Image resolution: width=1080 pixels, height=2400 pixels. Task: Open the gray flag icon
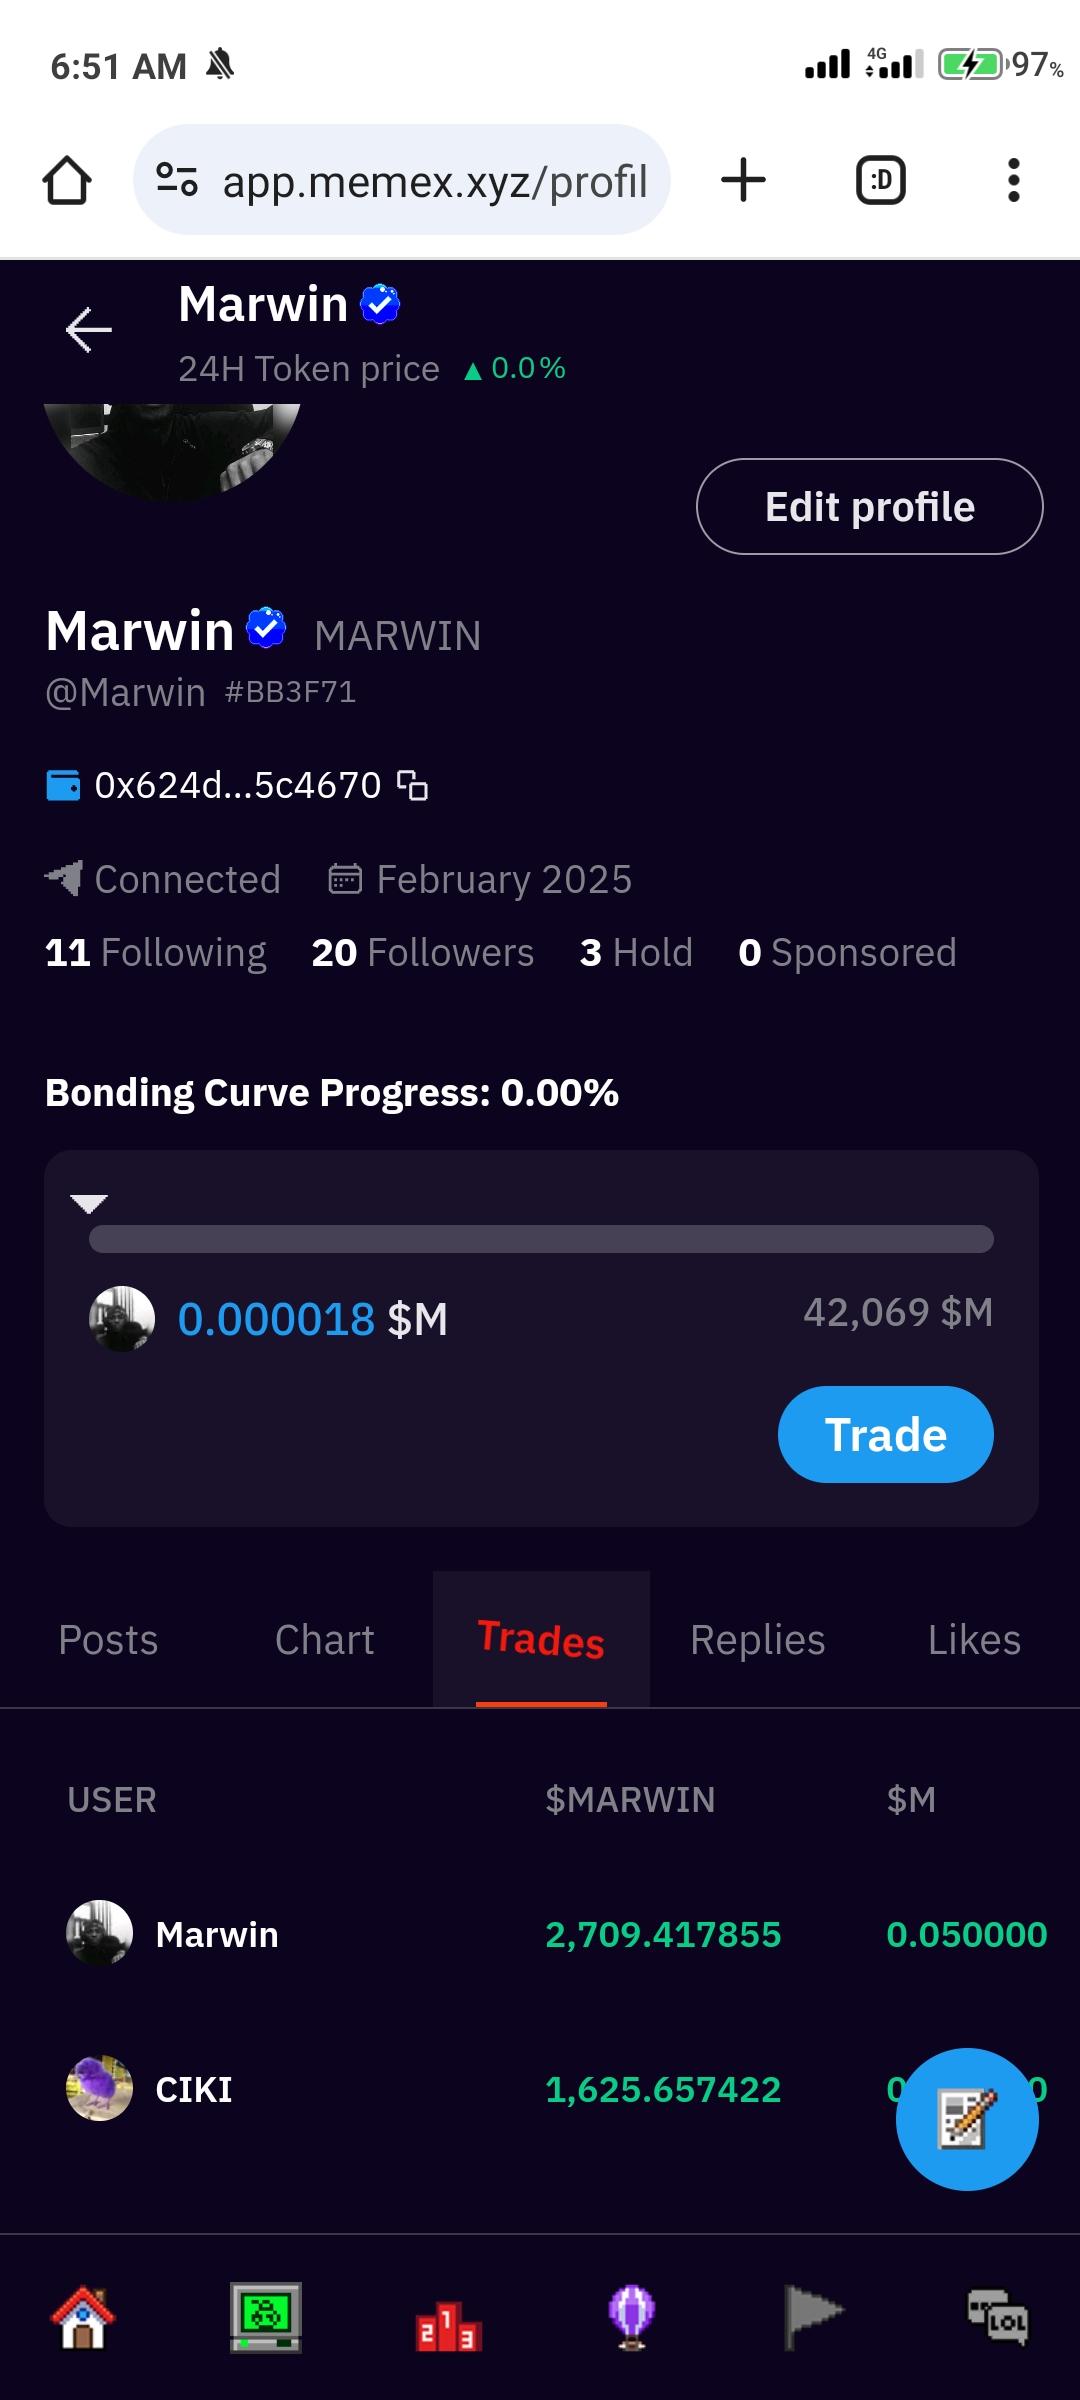coord(813,2317)
